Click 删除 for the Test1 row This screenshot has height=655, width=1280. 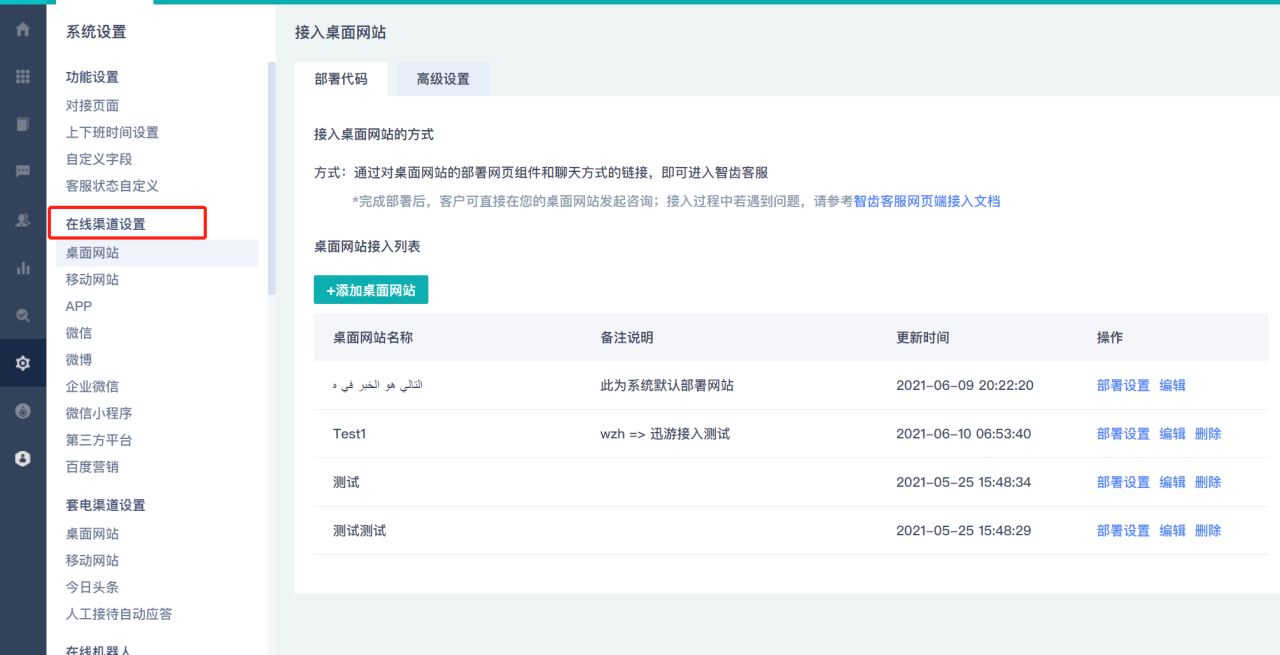(x=1208, y=434)
